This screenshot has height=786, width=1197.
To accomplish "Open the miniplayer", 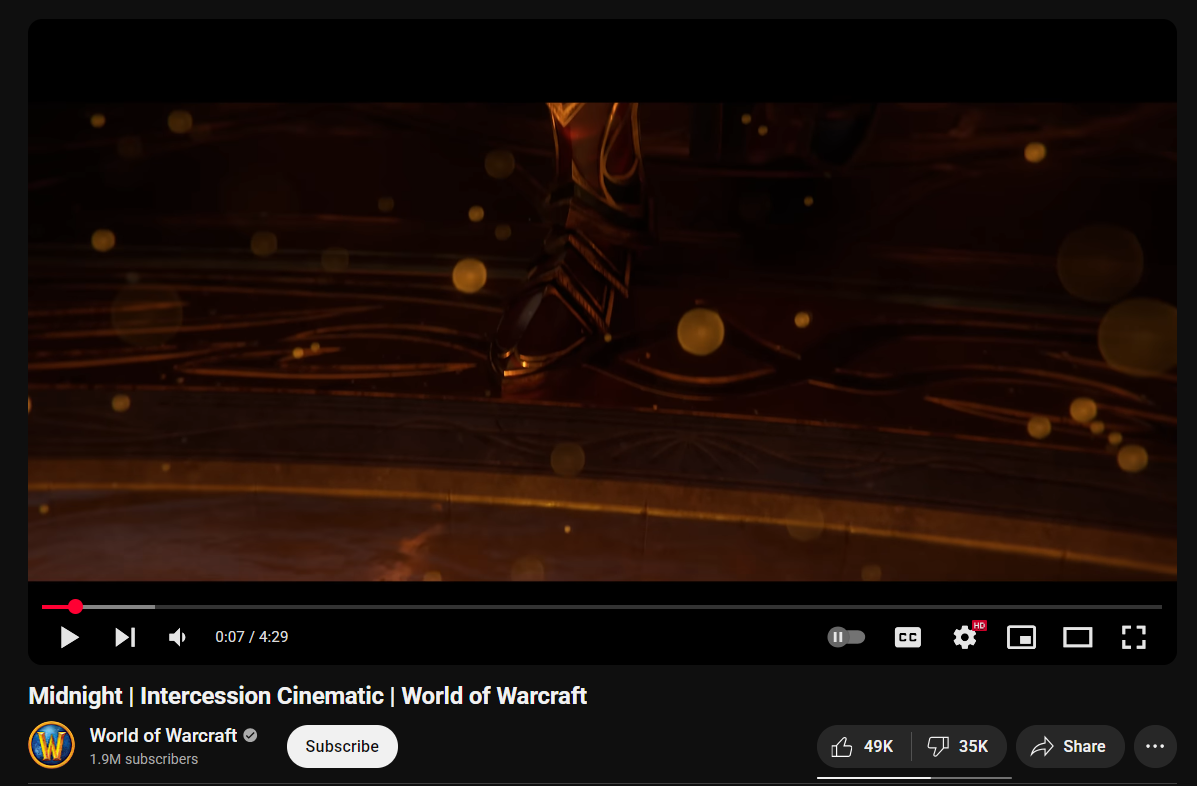I will 1021,637.
